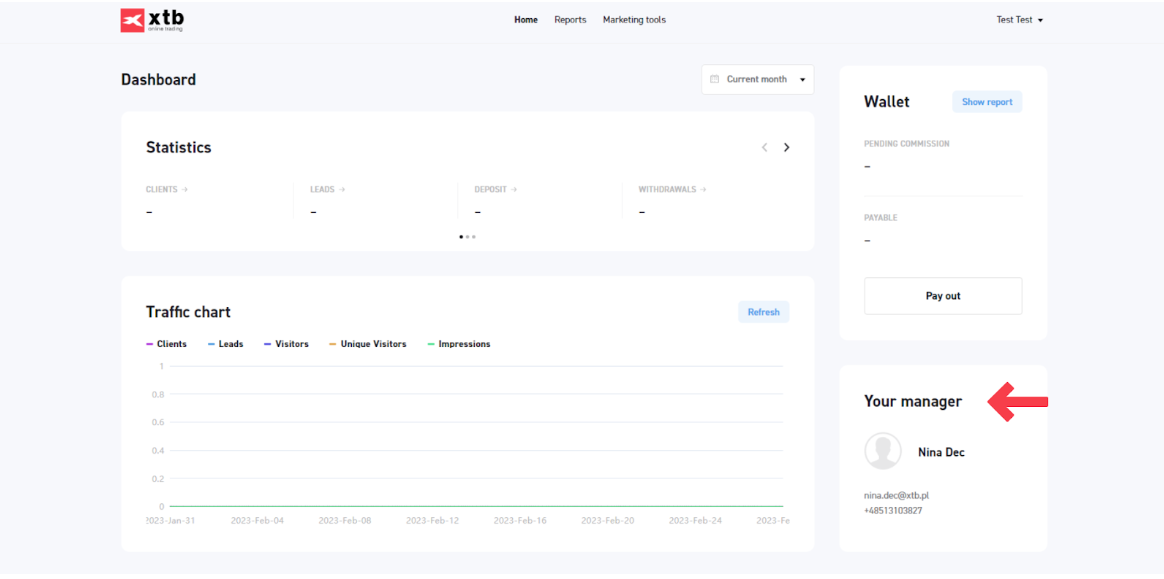Click the arrow next to LEADS
This screenshot has height=579, width=1164.
[x=342, y=189]
